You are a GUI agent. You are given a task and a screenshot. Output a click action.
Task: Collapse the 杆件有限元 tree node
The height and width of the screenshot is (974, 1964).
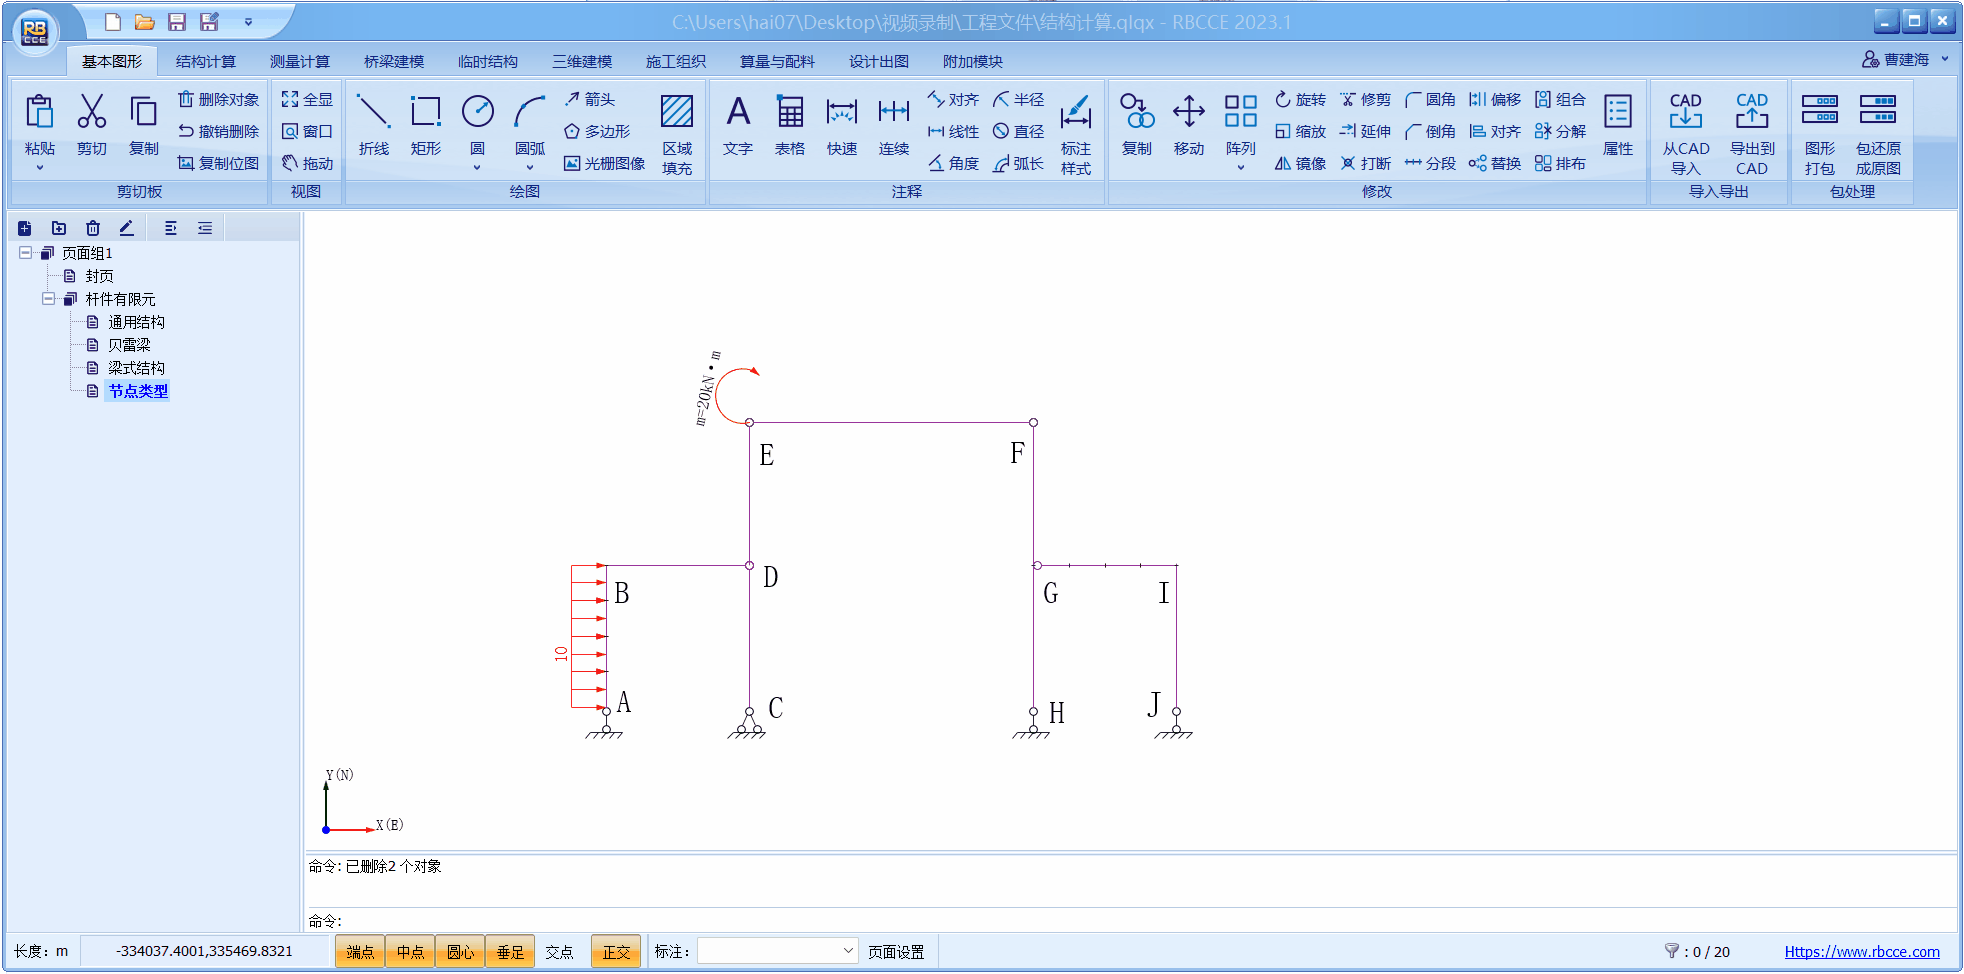click(x=48, y=299)
